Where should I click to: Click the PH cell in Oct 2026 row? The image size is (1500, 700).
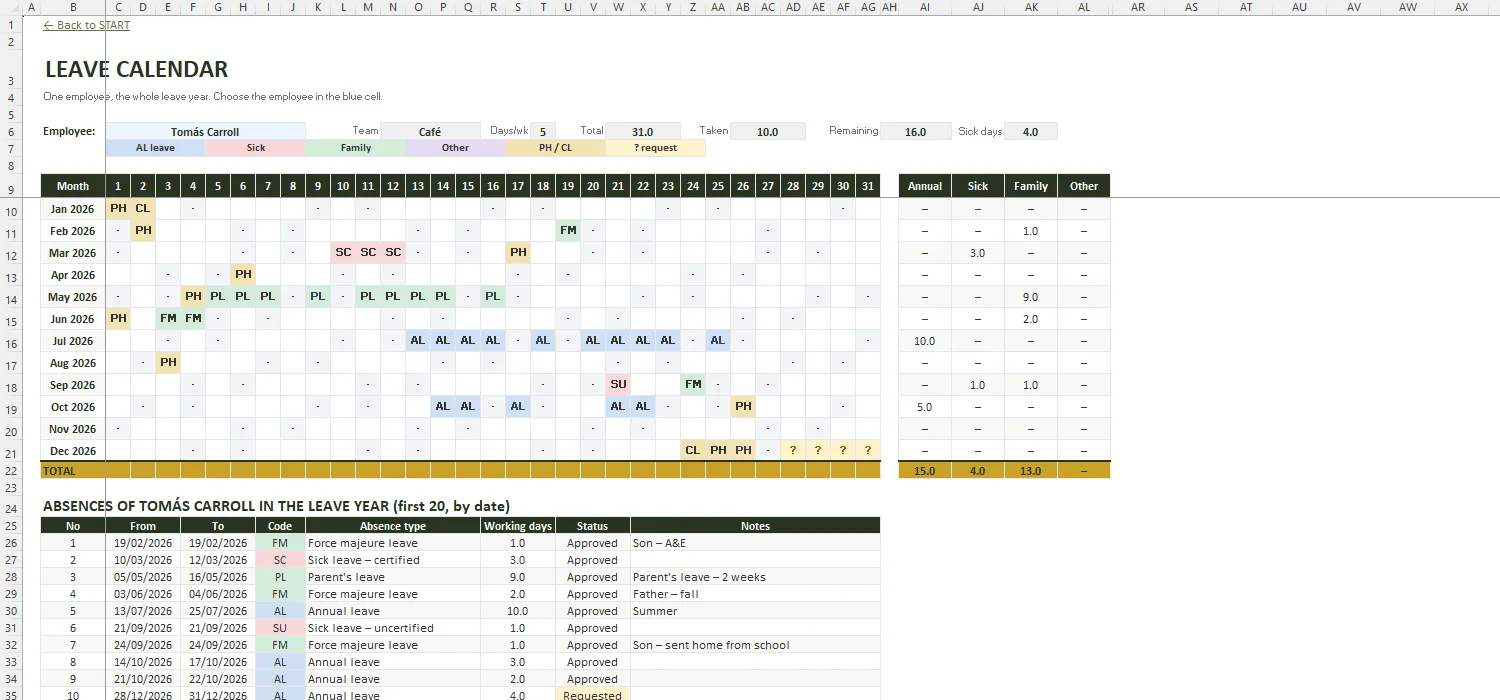point(743,407)
